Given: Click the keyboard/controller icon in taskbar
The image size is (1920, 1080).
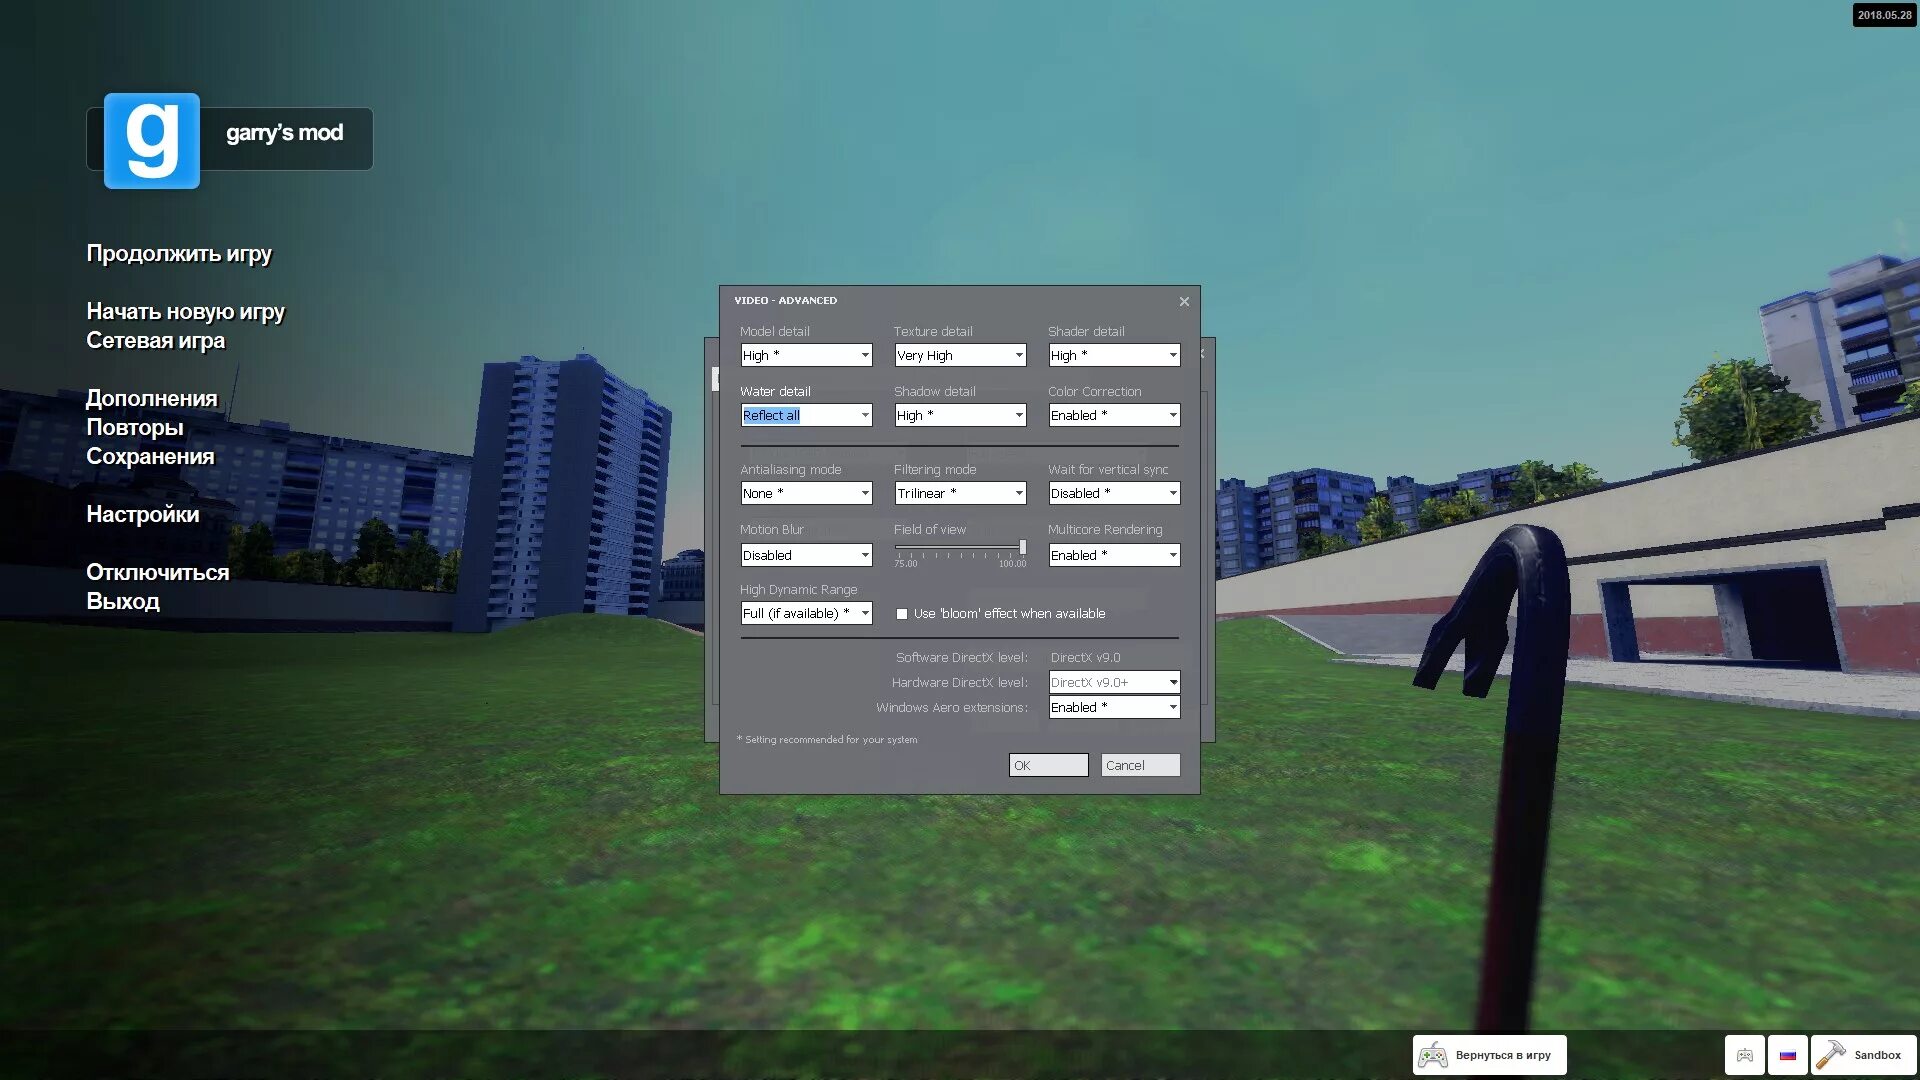Looking at the screenshot, I should [1743, 1054].
